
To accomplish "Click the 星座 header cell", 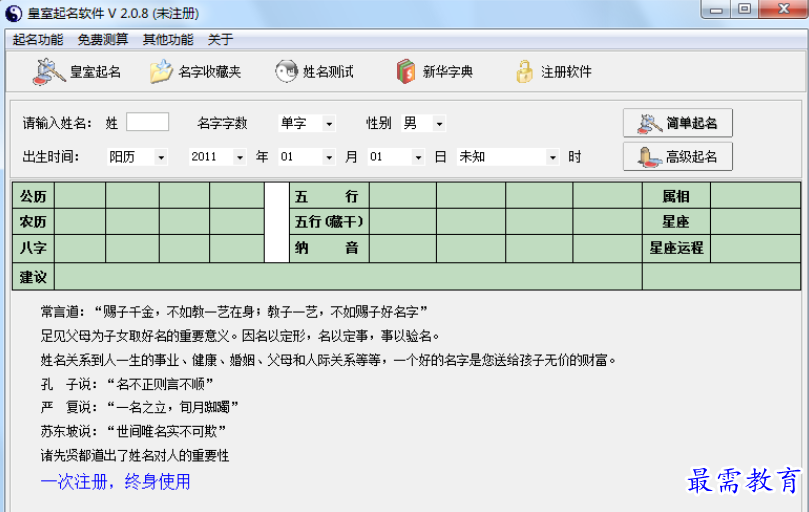I will pyautogui.click(x=676, y=222).
